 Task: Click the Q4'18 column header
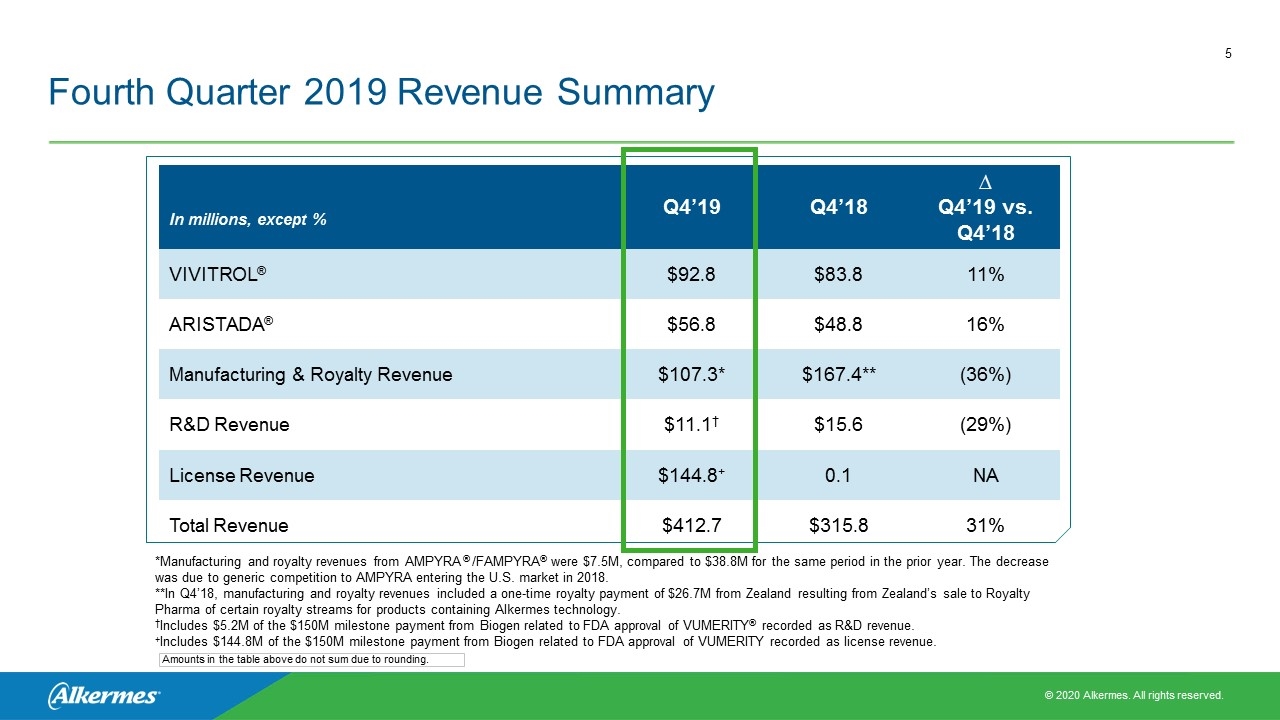click(x=839, y=208)
